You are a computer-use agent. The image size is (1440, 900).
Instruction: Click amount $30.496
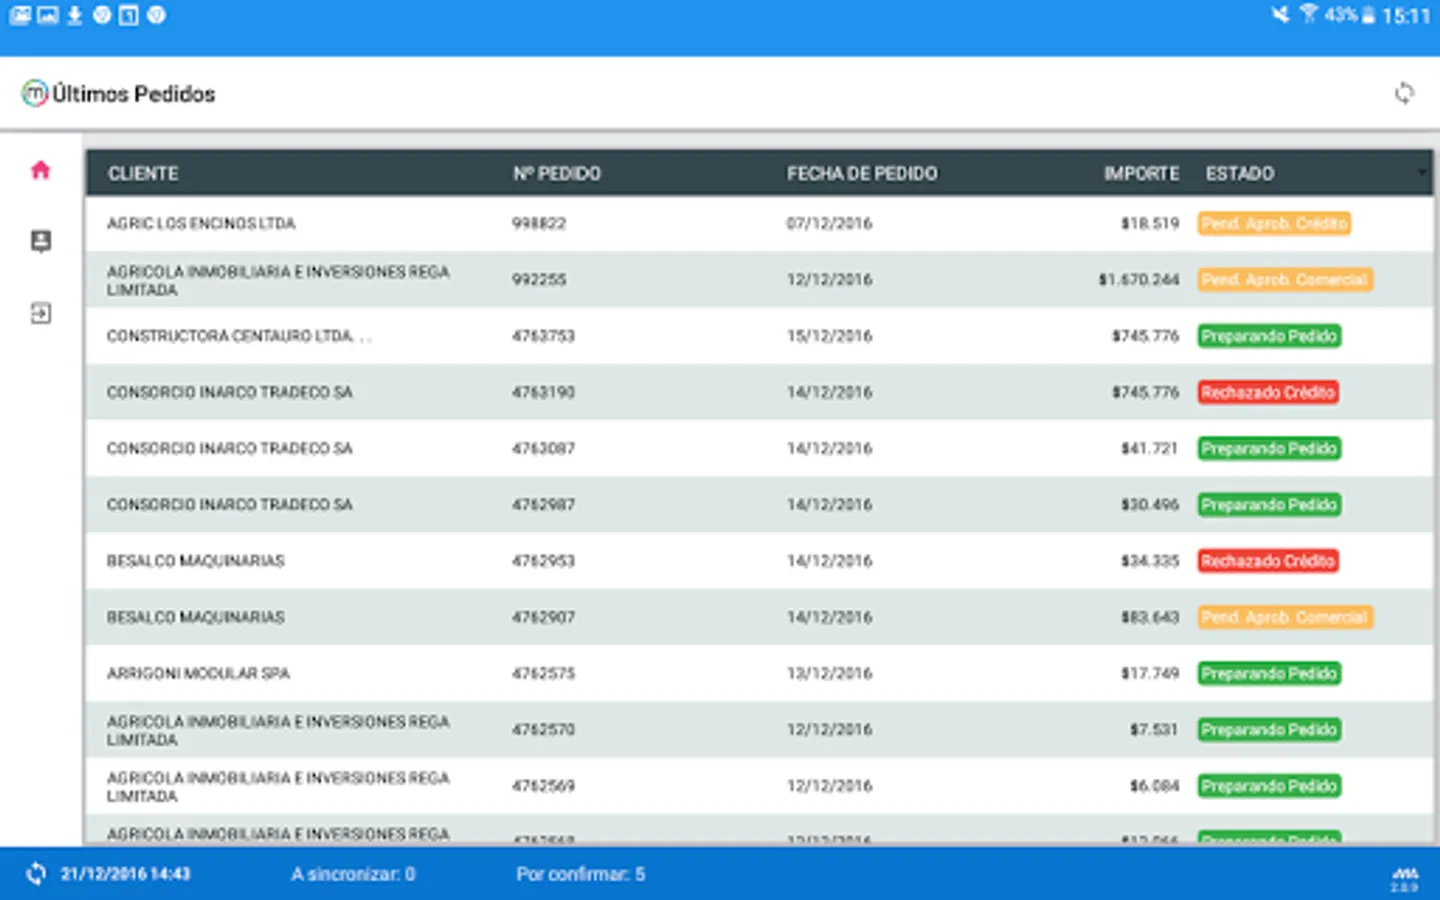click(x=1150, y=504)
